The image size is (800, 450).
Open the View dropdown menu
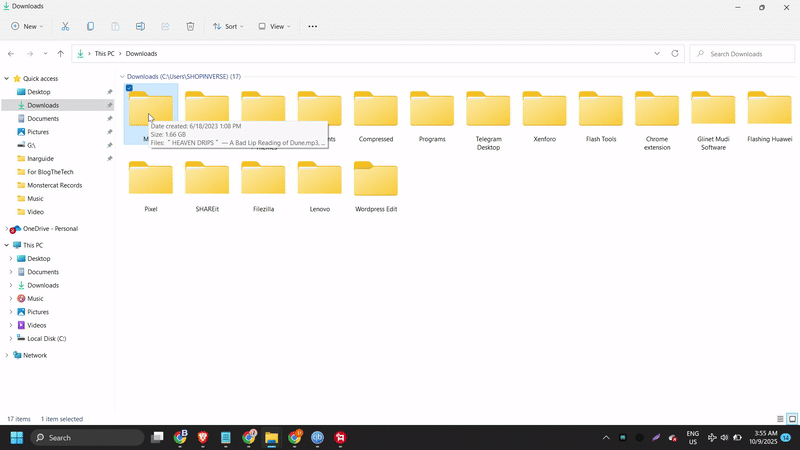274,26
